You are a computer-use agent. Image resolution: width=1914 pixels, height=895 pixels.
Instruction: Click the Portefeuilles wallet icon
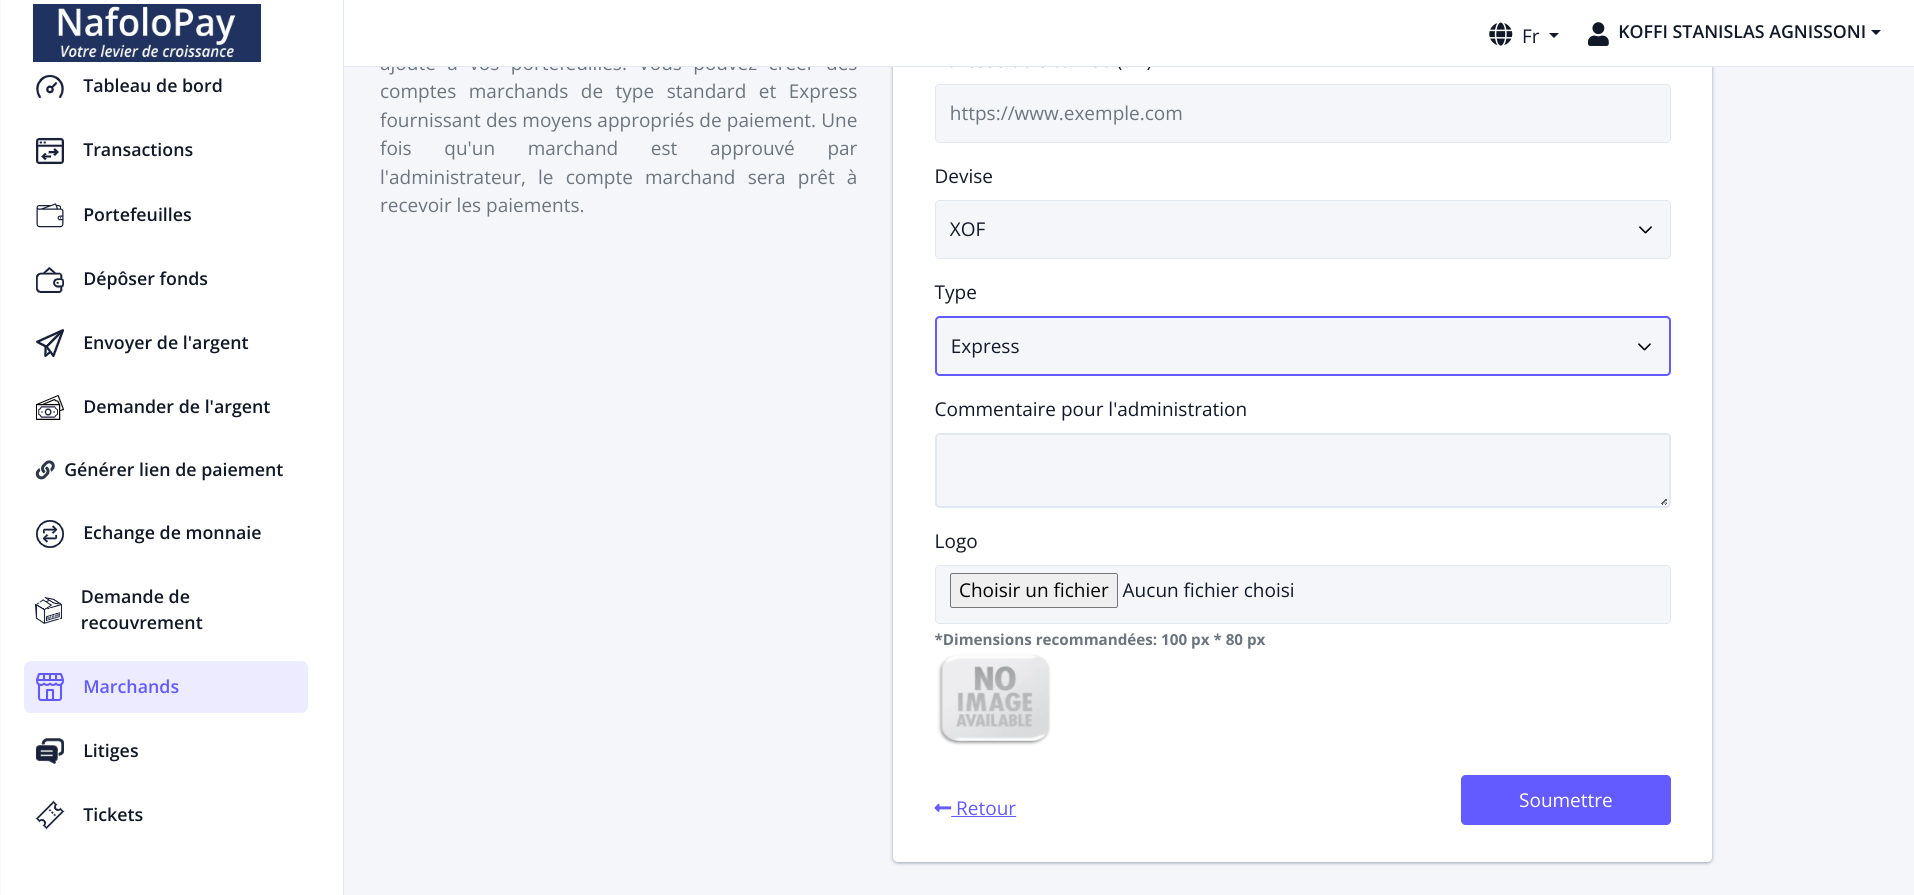50,215
